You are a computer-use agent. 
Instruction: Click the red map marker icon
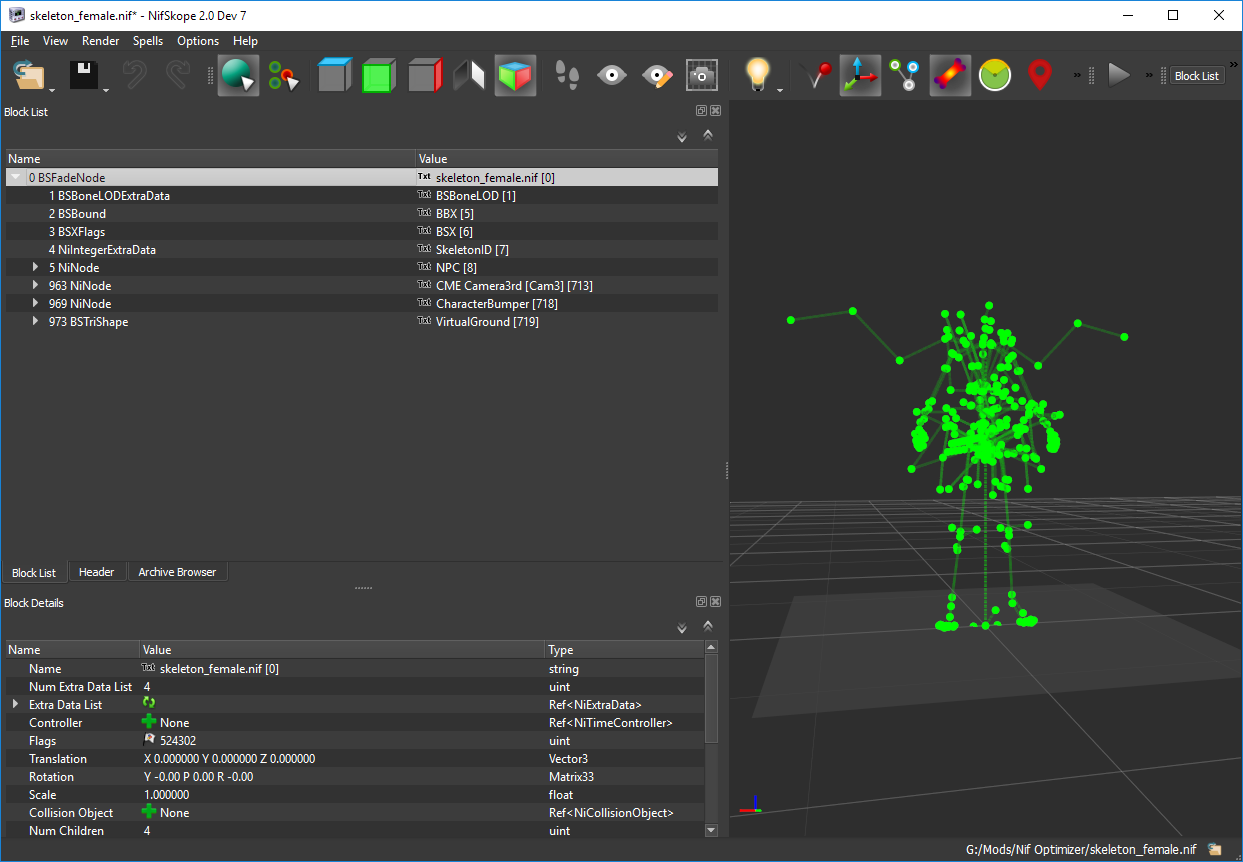click(1041, 76)
